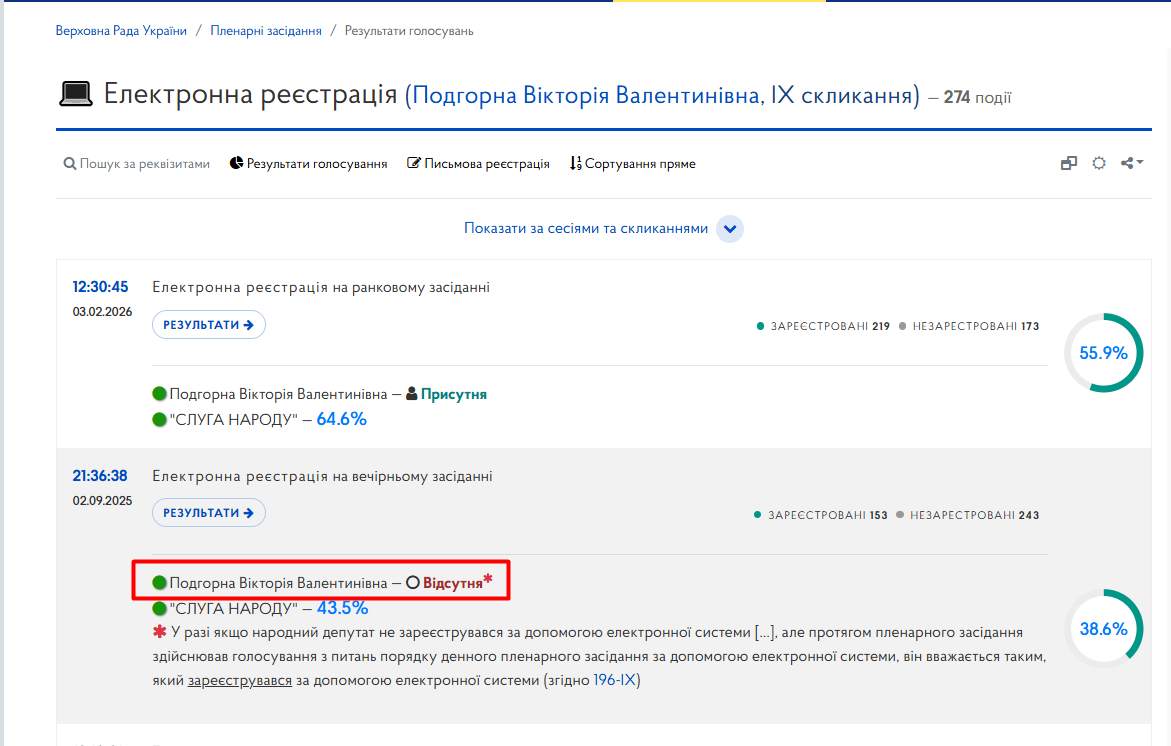Toggle Сортування пряме sort order

tap(633, 164)
